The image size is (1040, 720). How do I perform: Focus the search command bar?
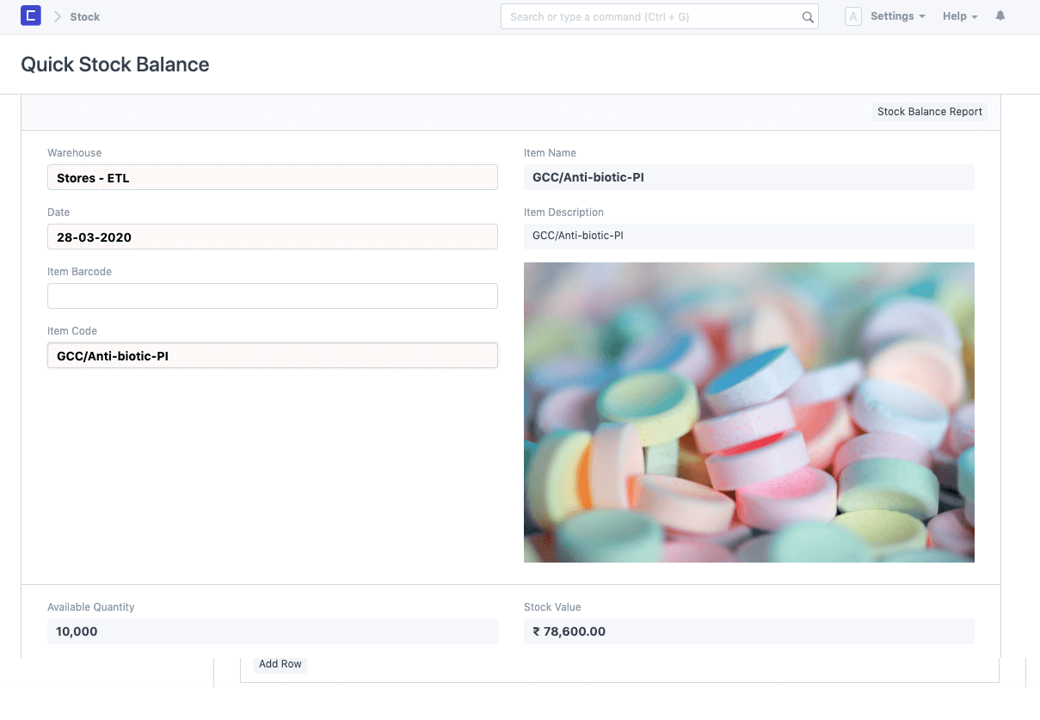(x=659, y=17)
